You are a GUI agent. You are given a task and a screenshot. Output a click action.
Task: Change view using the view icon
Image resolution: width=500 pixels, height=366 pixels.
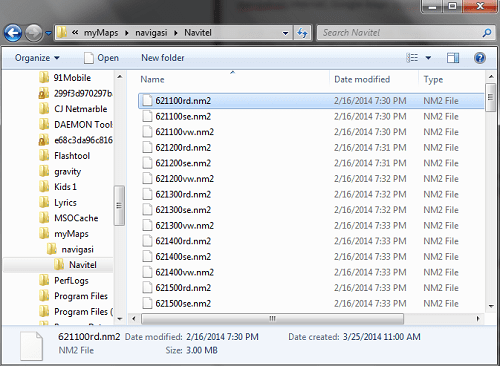[x=412, y=58]
